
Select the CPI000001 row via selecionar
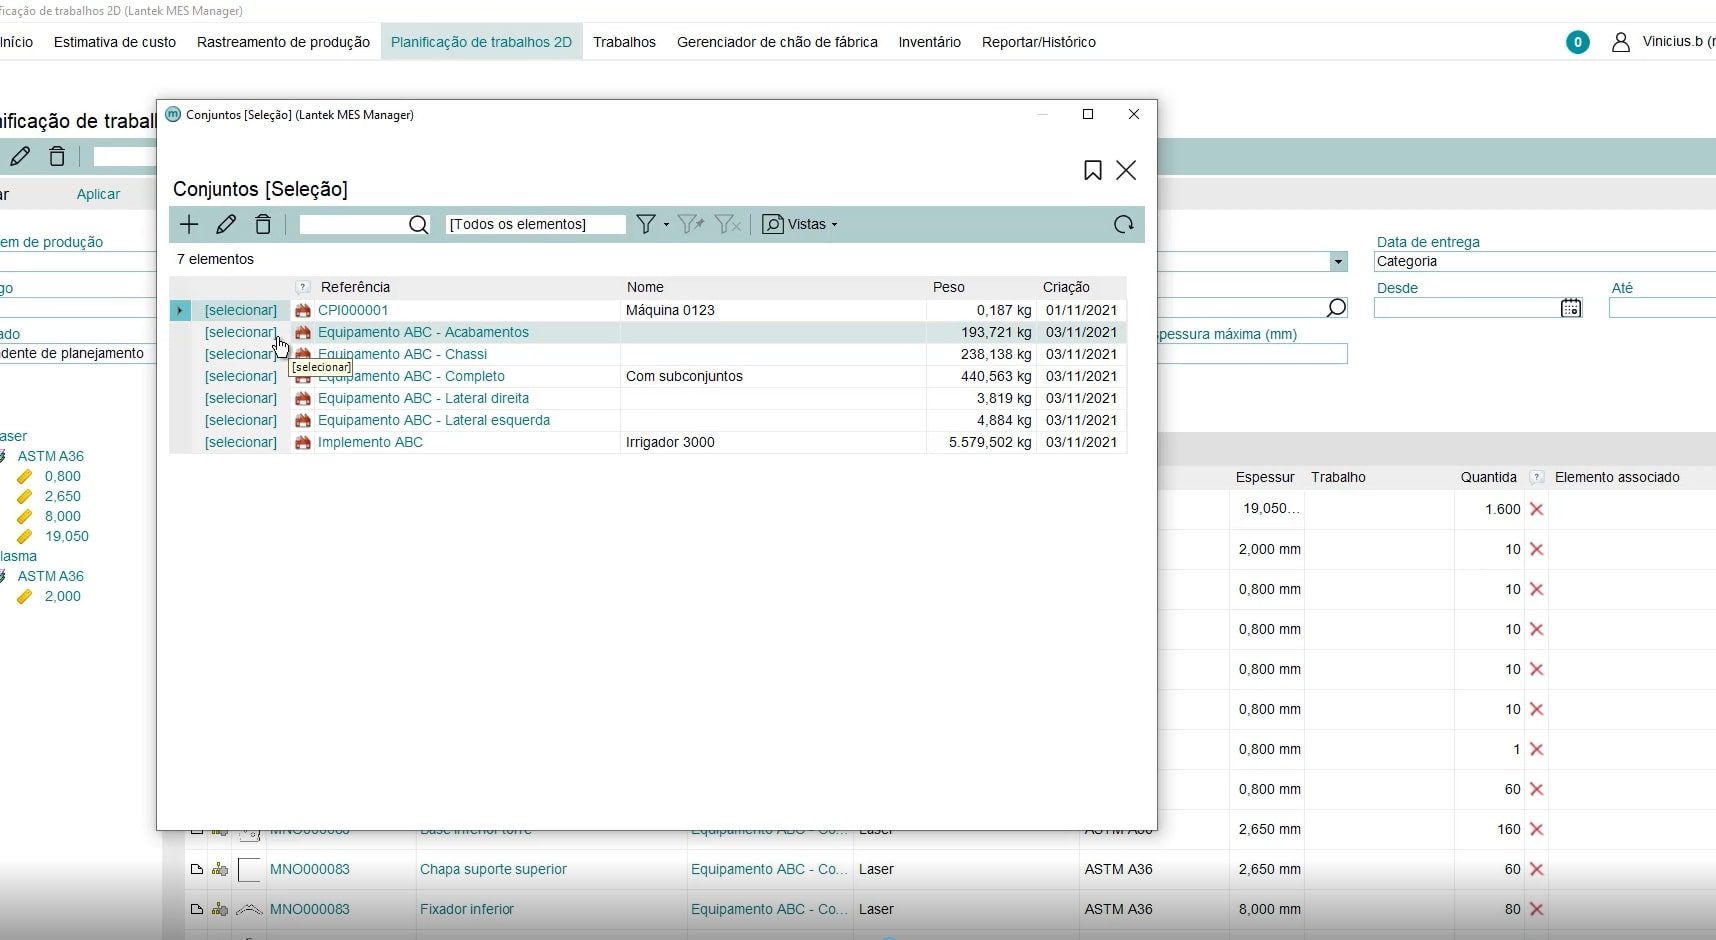pos(240,310)
